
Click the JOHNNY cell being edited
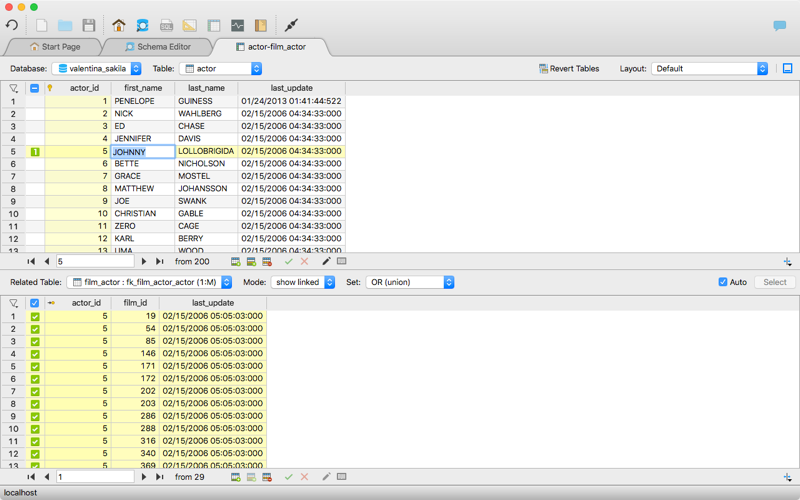[143, 152]
